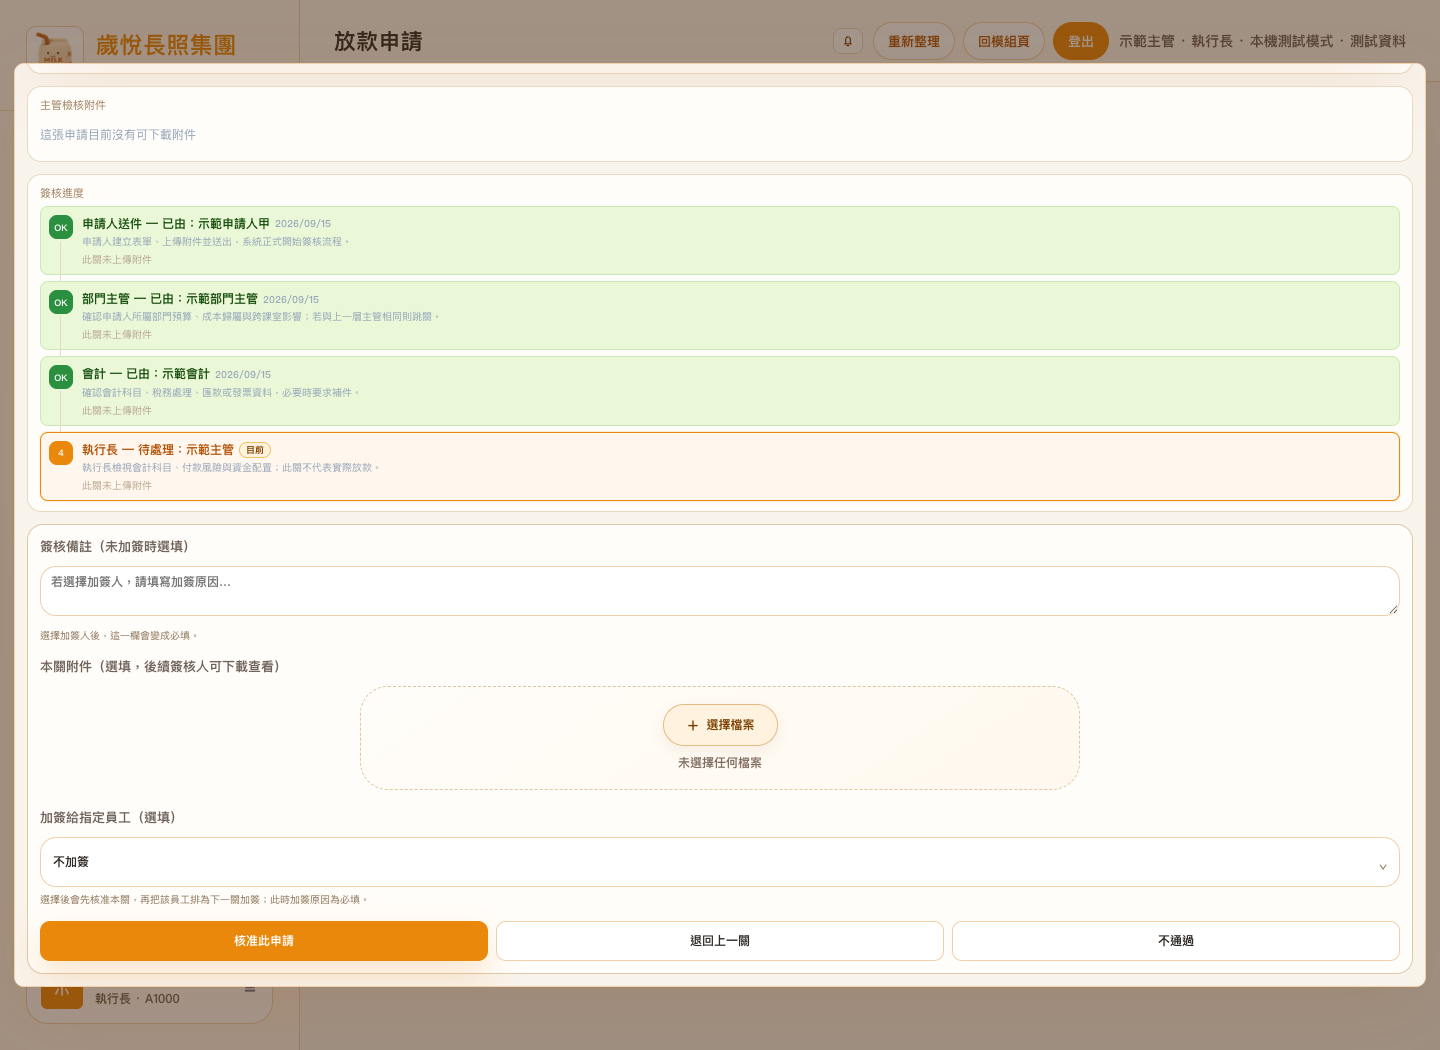Click the user info text '示範主管 · 執行長'

[x=1176, y=41]
